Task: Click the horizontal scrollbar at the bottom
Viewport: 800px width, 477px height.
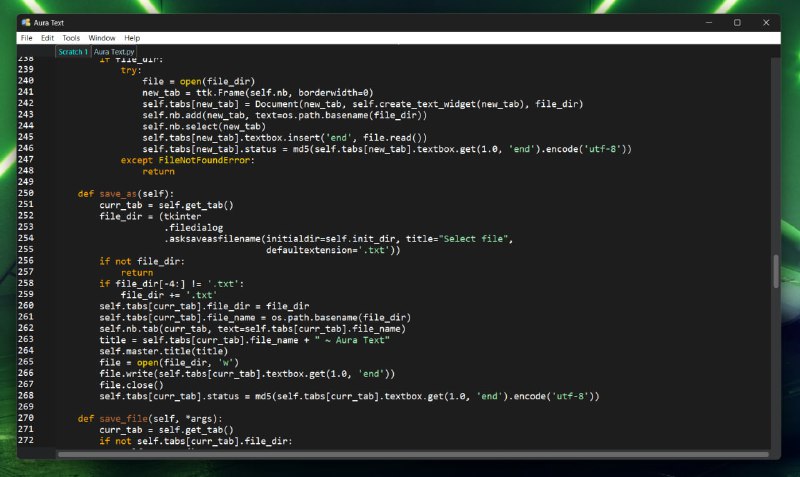Action: click(400, 454)
